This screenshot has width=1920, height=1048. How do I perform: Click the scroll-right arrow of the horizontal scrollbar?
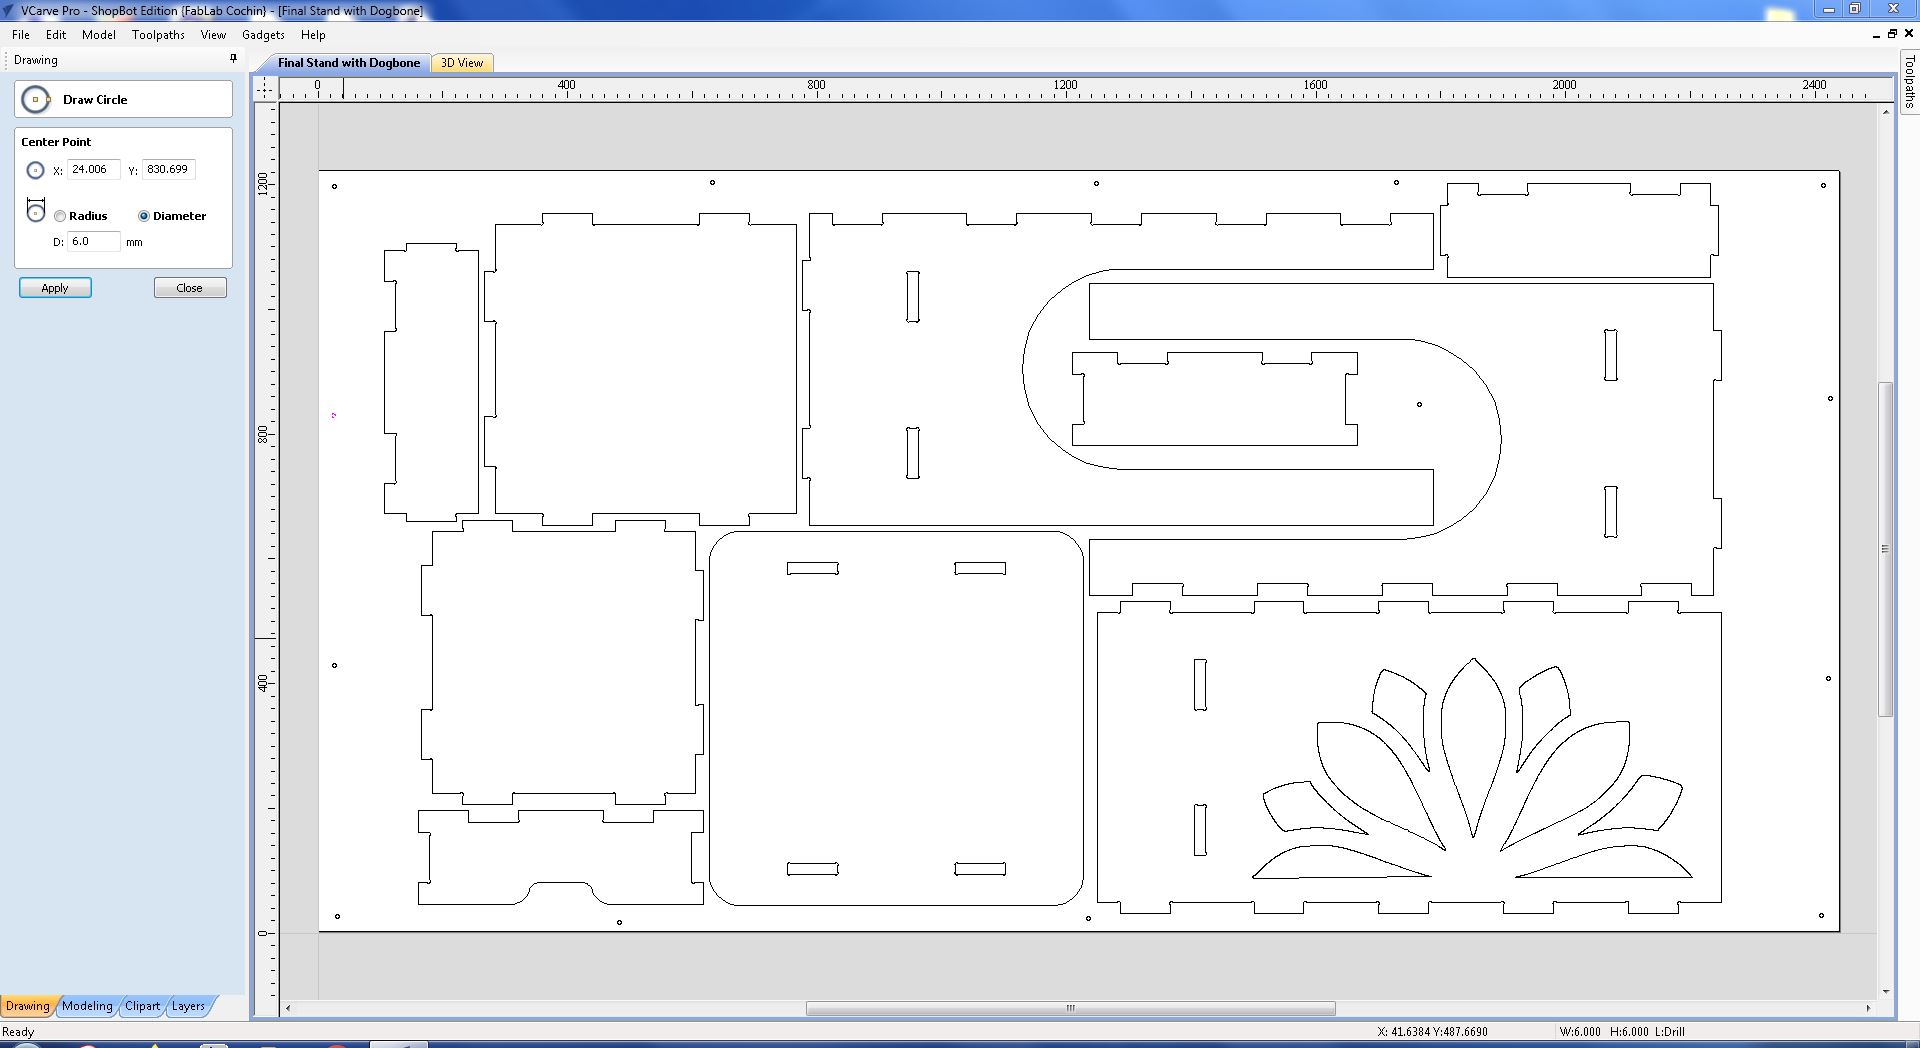click(x=1868, y=1008)
